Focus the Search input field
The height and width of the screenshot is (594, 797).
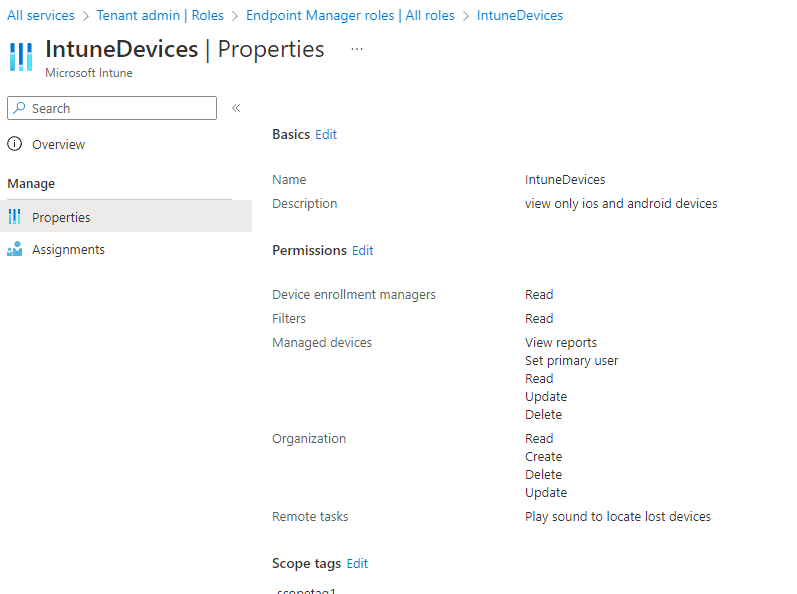[x=112, y=108]
